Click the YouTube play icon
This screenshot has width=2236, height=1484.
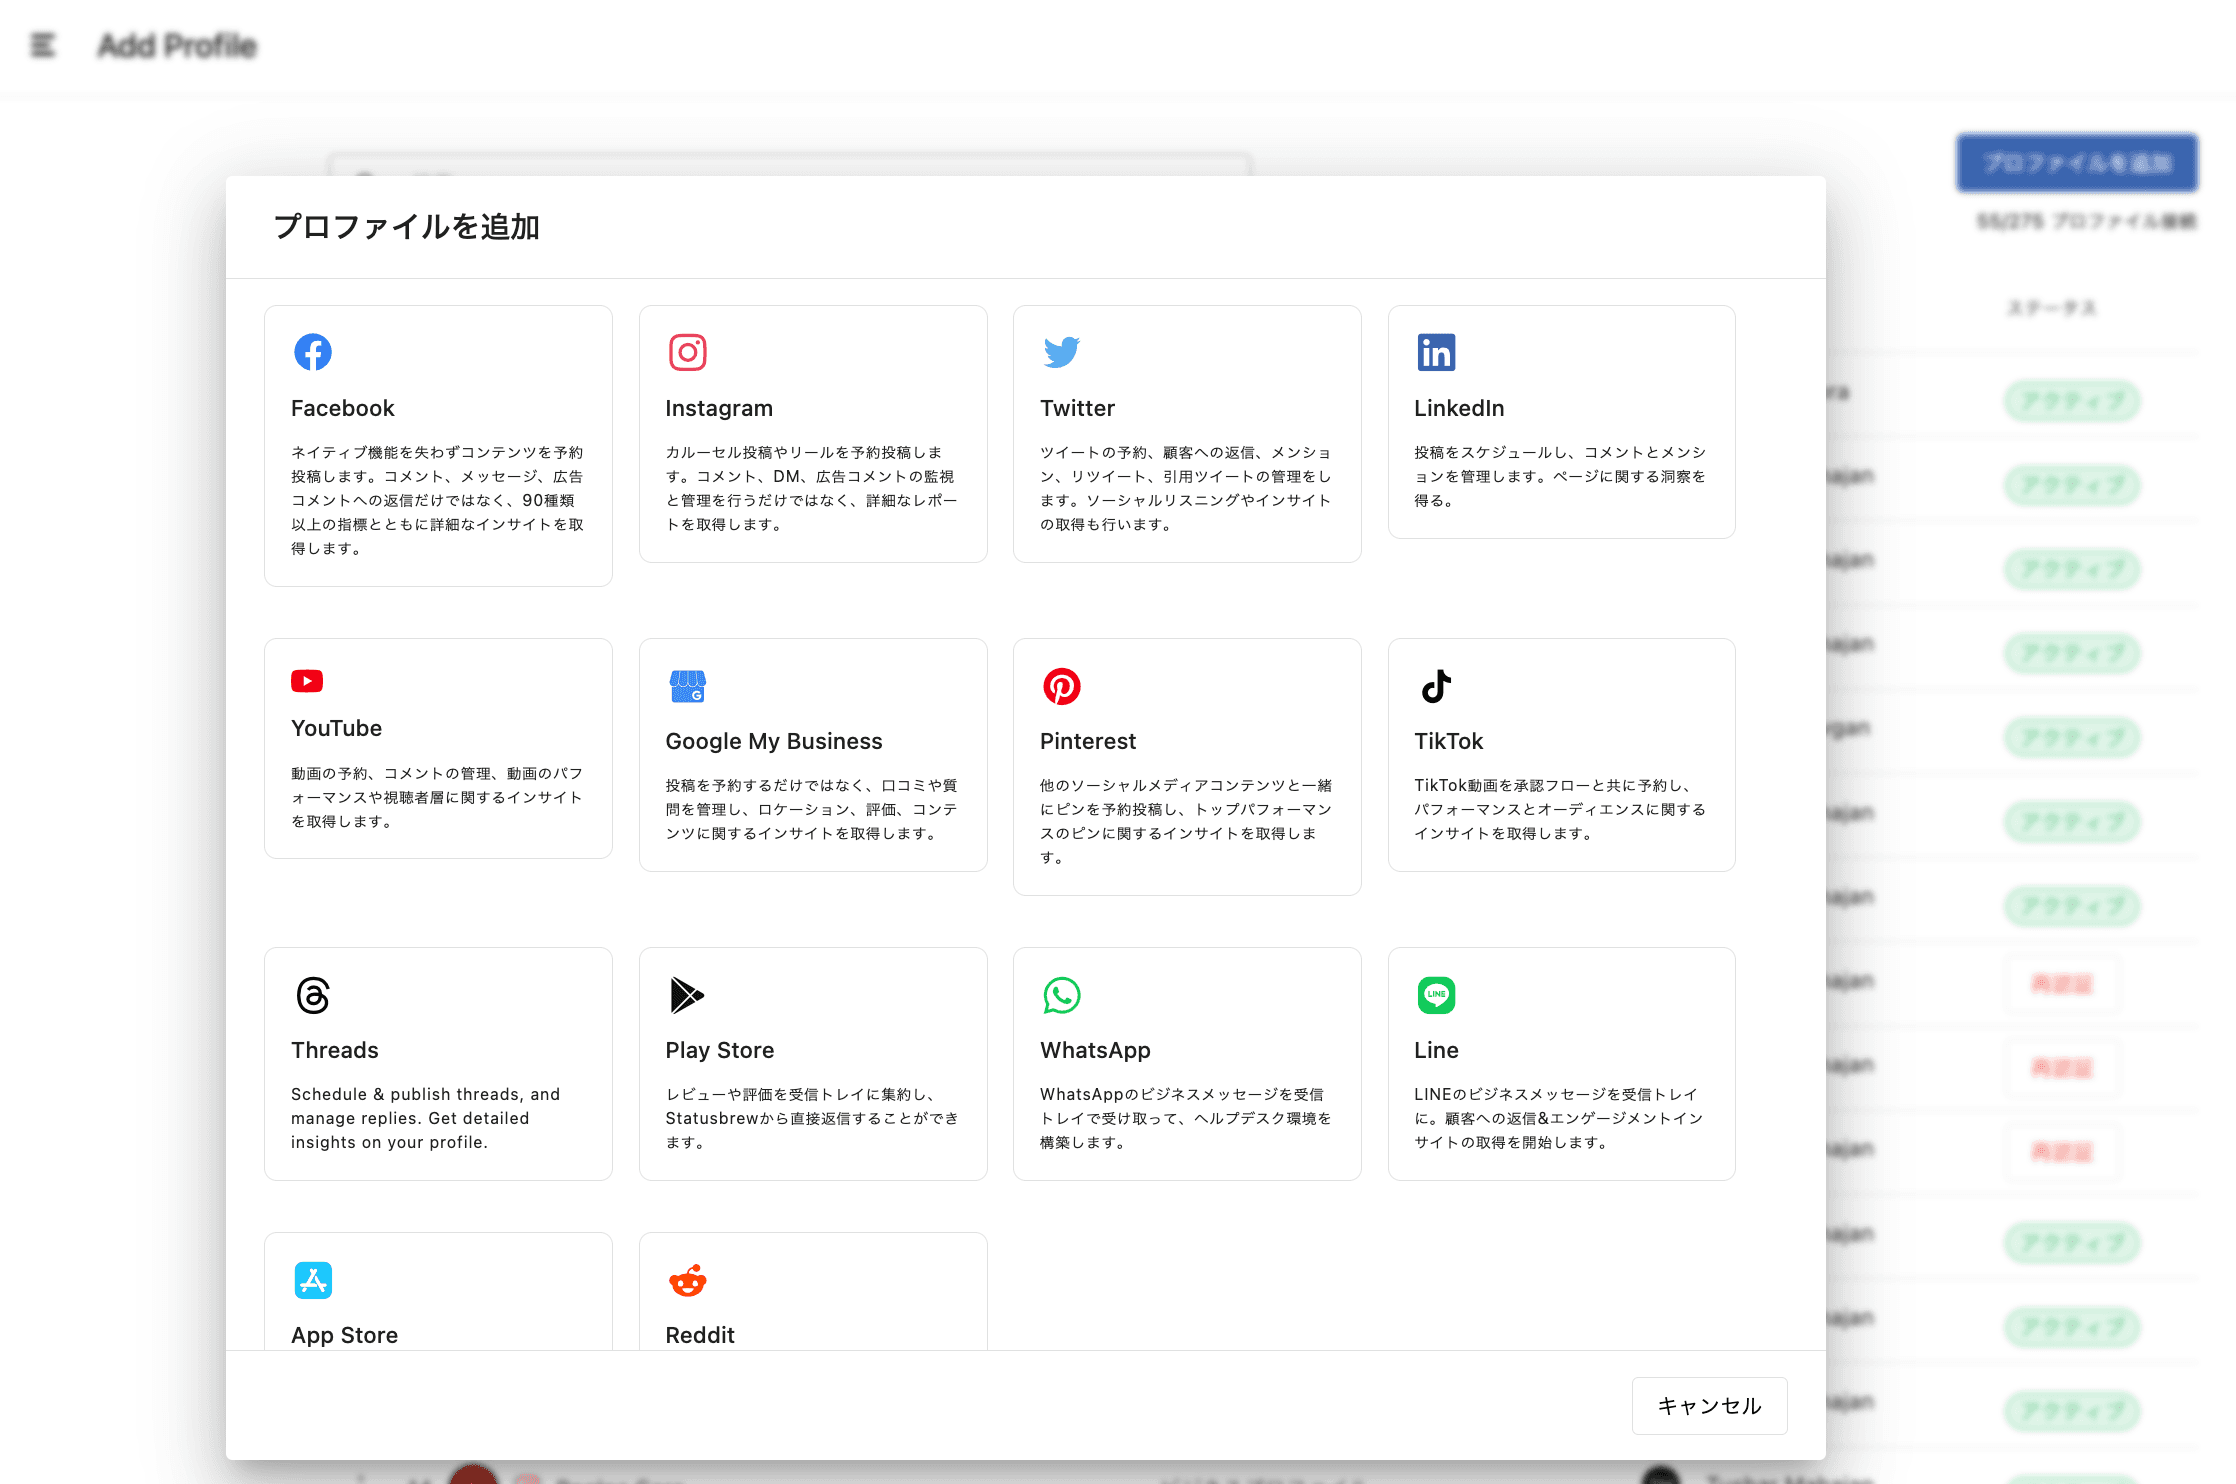307,681
